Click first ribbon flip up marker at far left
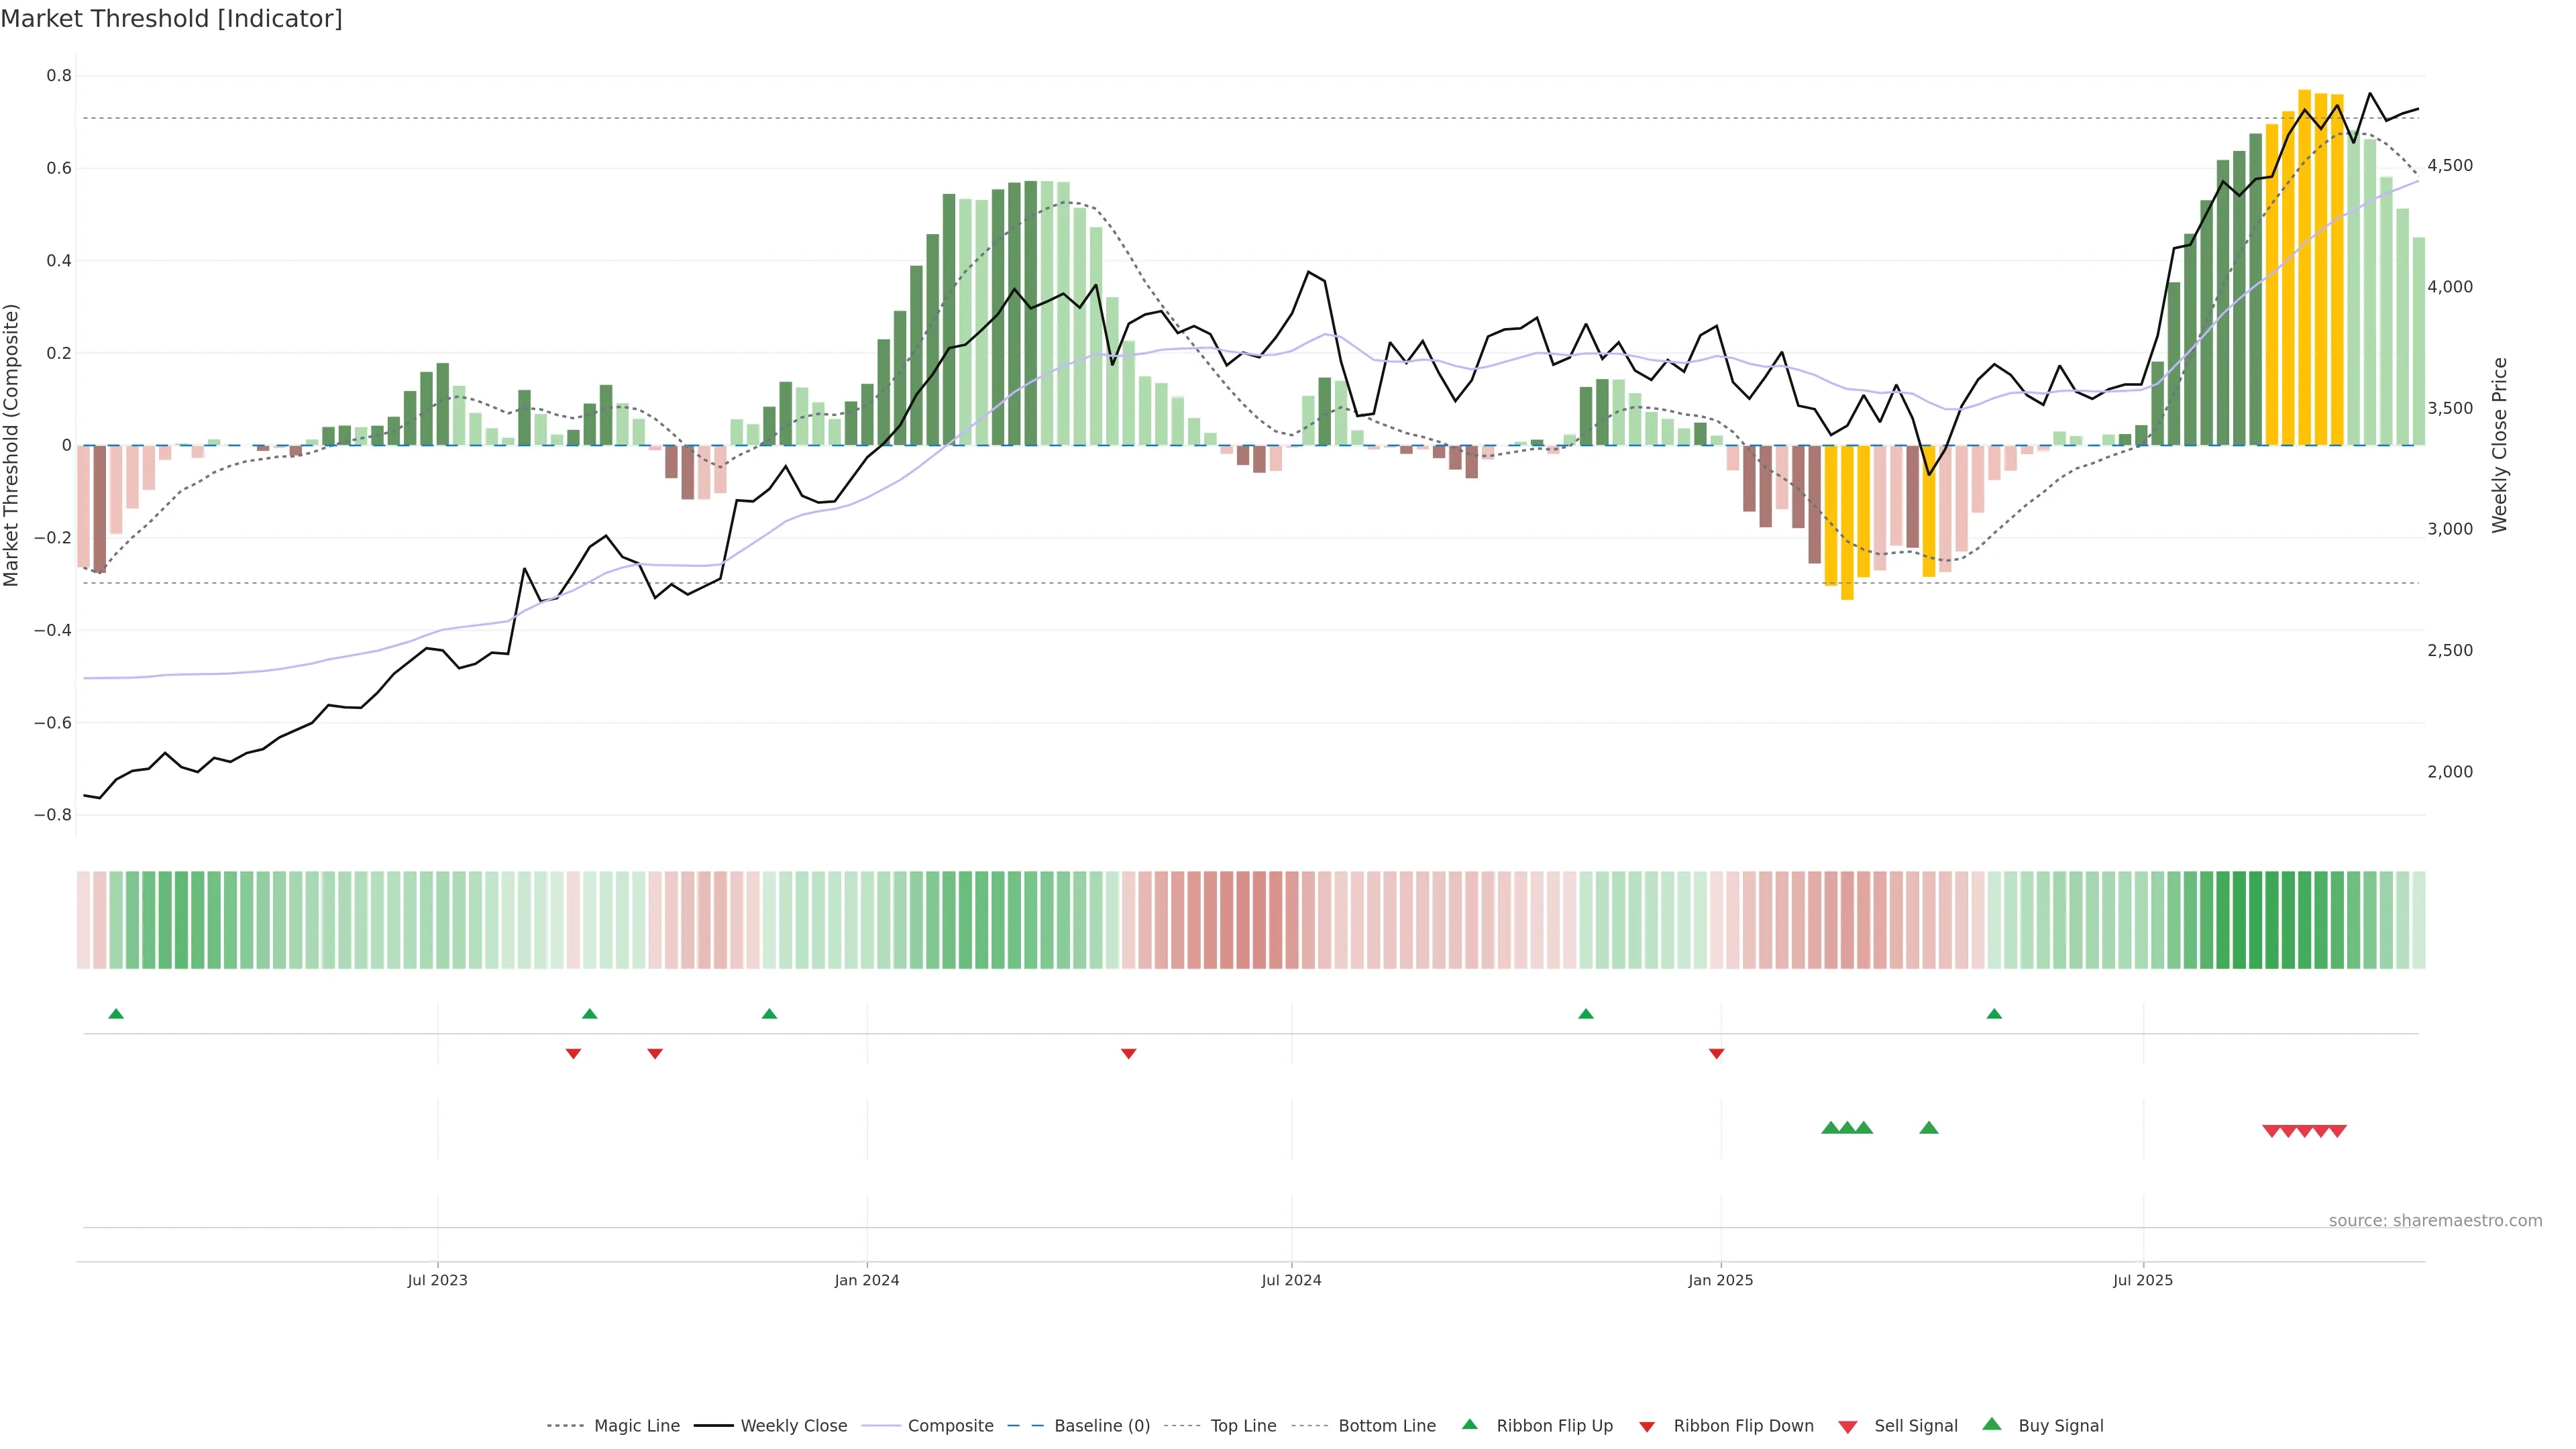2576x1449 pixels. 116,1014
